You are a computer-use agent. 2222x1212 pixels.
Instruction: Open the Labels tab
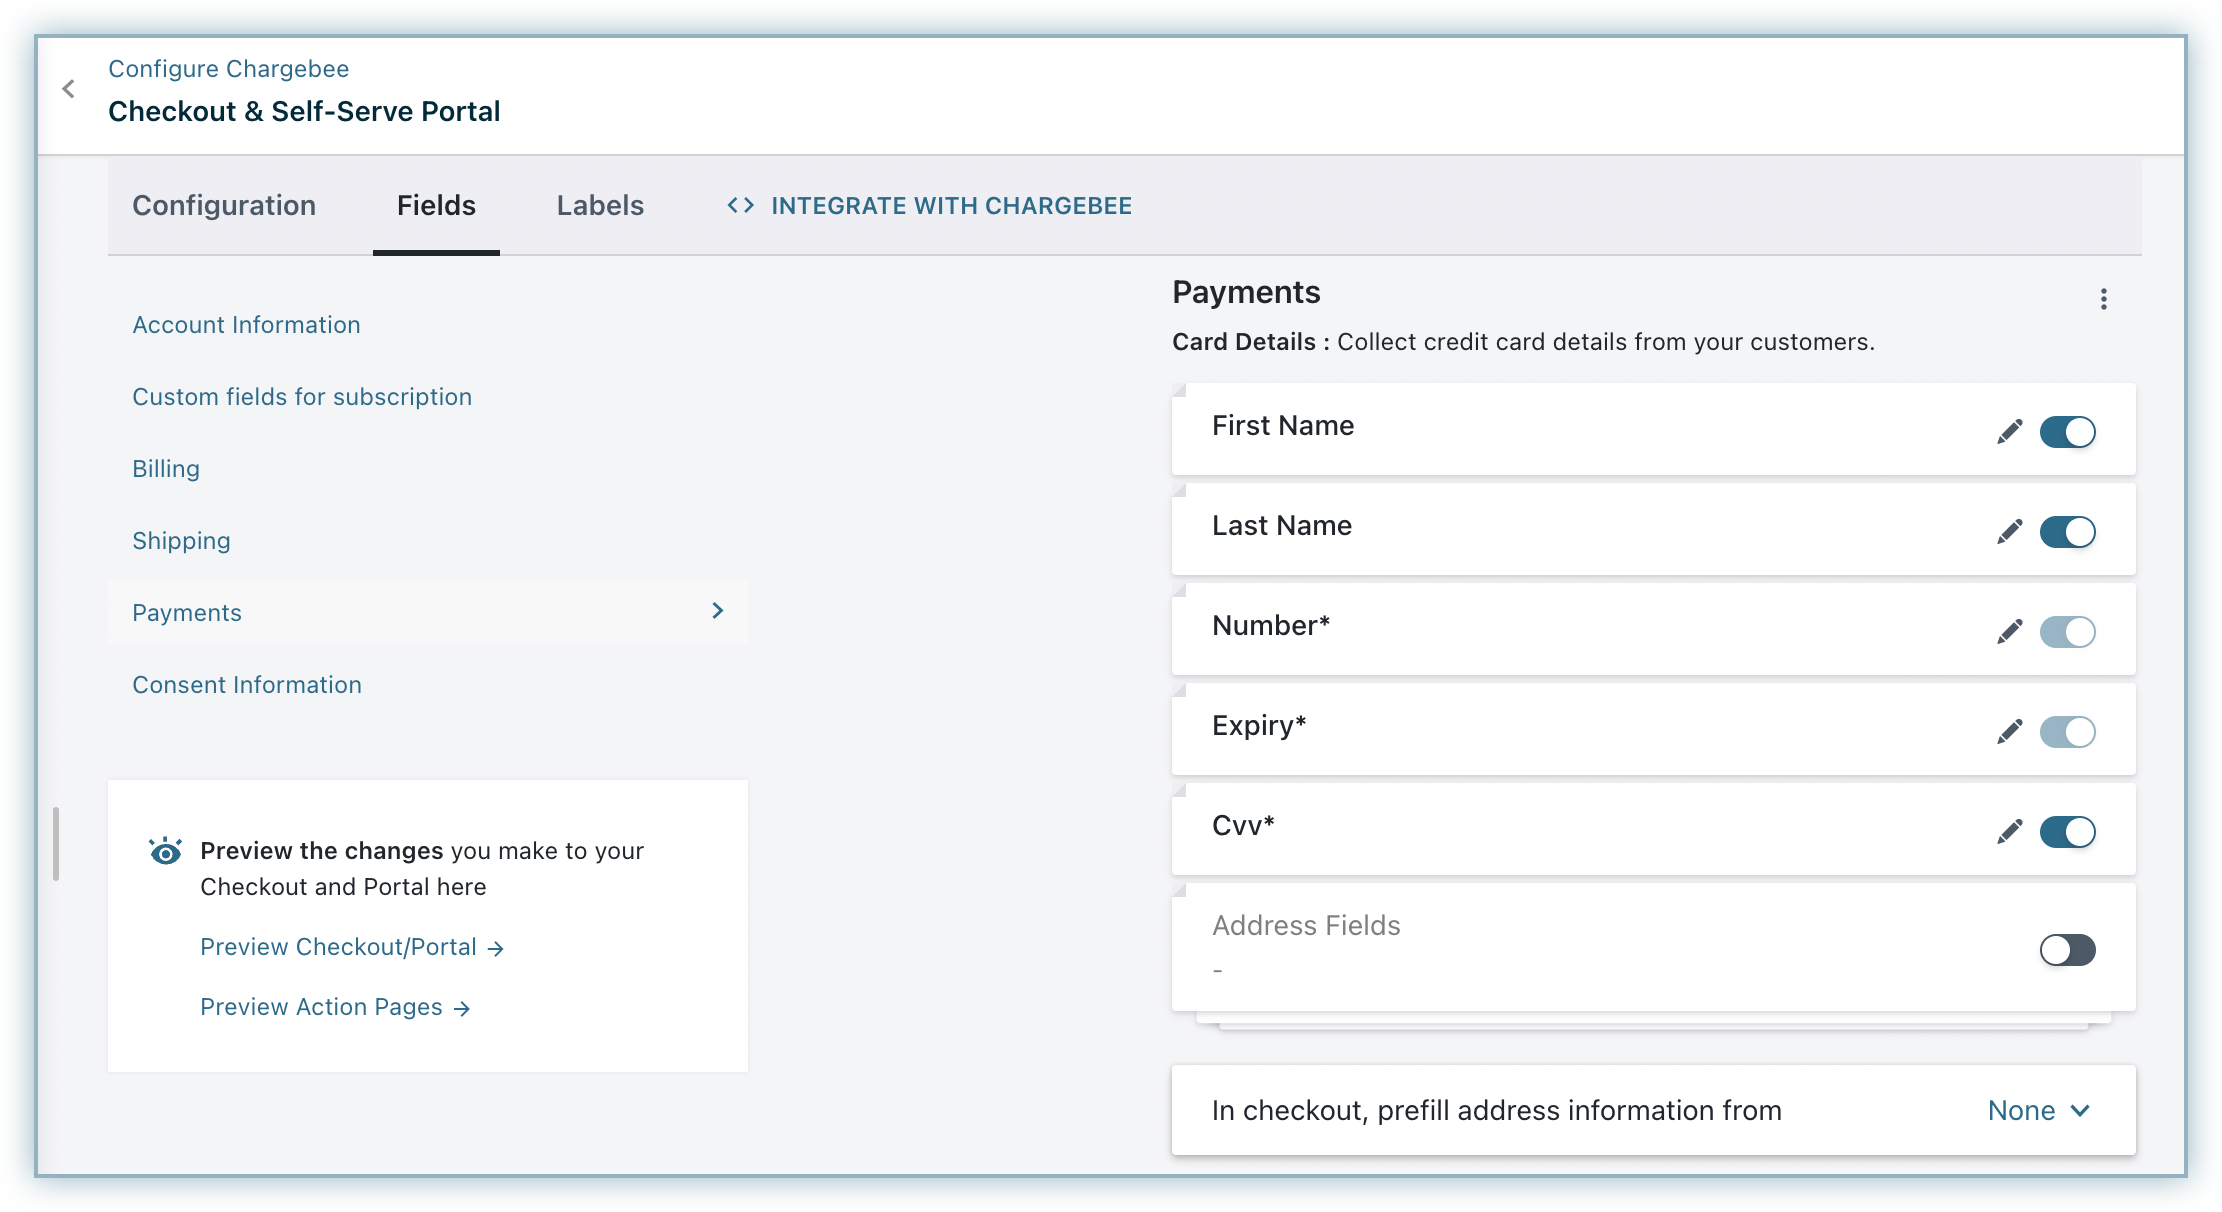[x=600, y=205]
